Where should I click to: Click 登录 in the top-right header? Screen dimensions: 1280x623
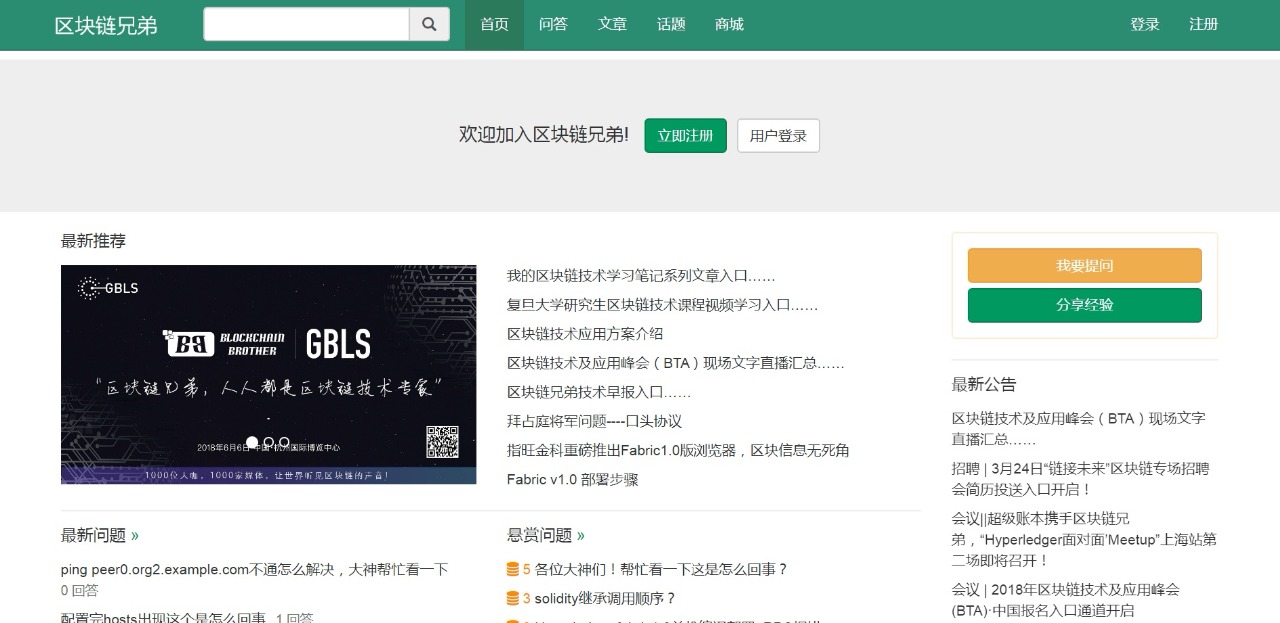[x=1144, y=25]
